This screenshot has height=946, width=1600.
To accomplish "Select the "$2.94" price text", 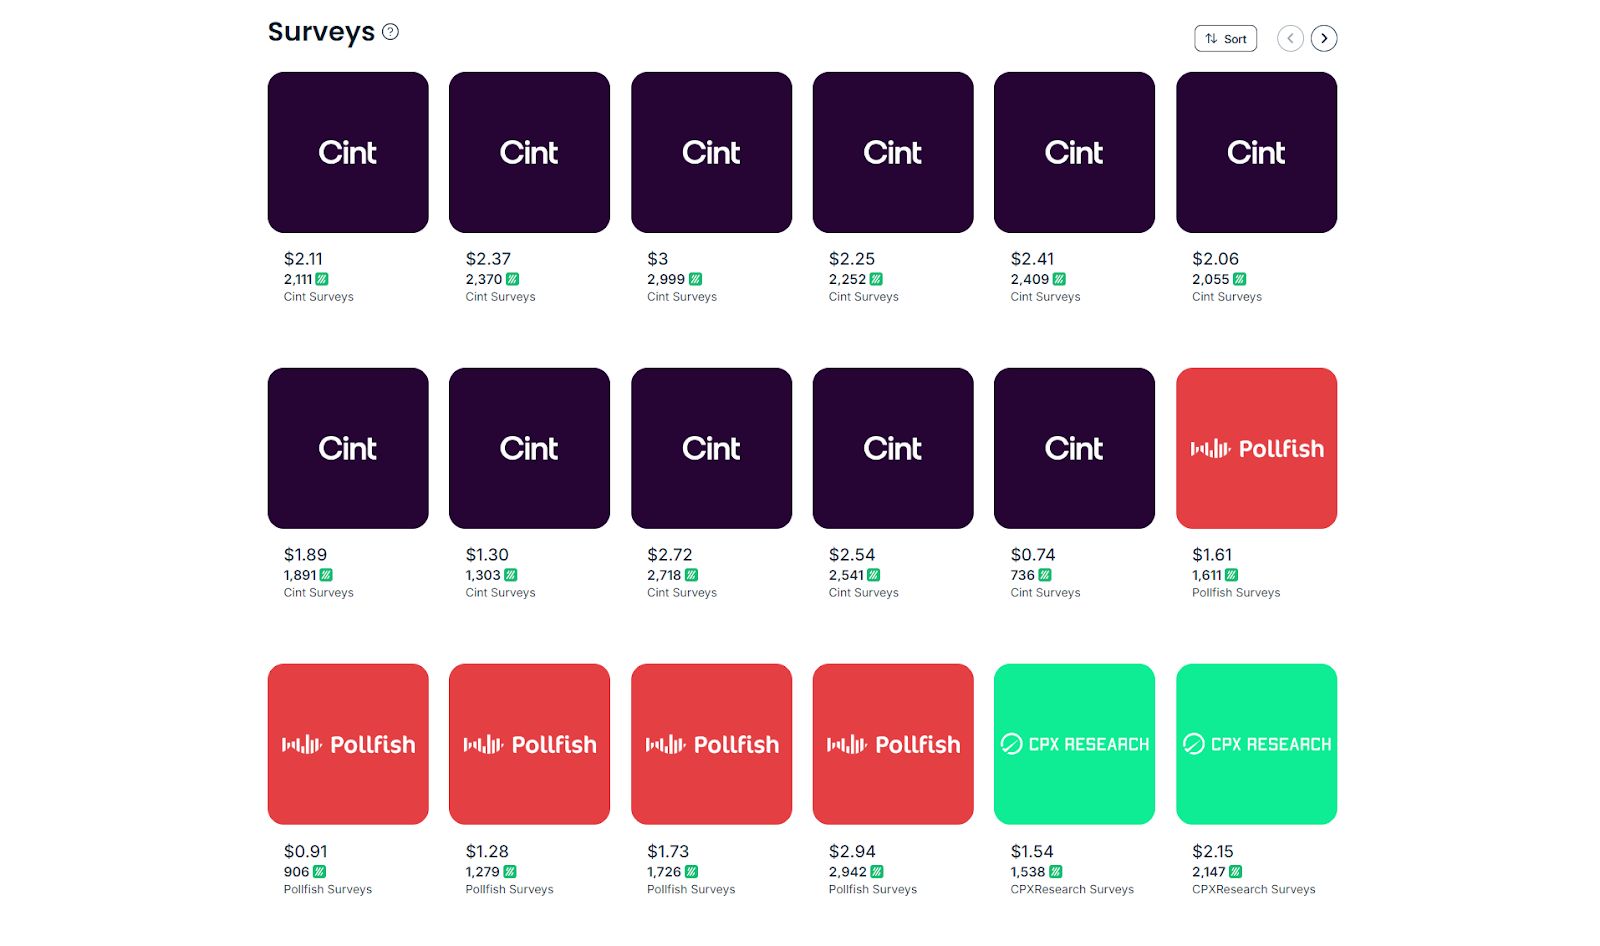I will point(852,852).
